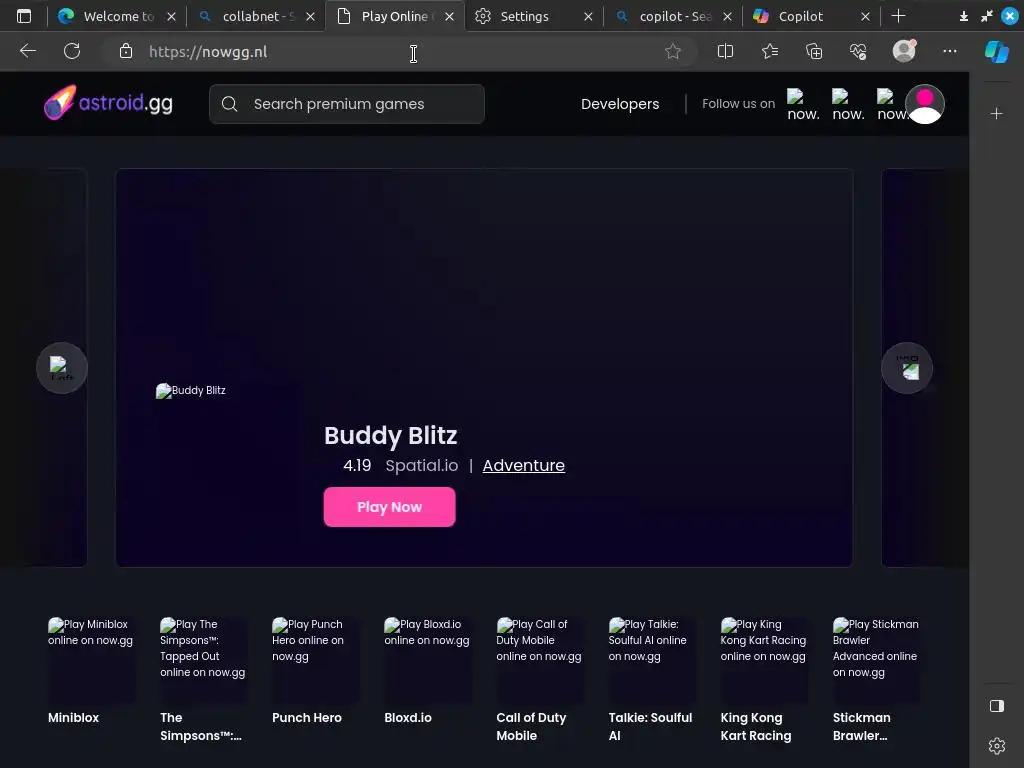Click the Punch Hero title text
1024x768 pixels.
pos(307,717)
